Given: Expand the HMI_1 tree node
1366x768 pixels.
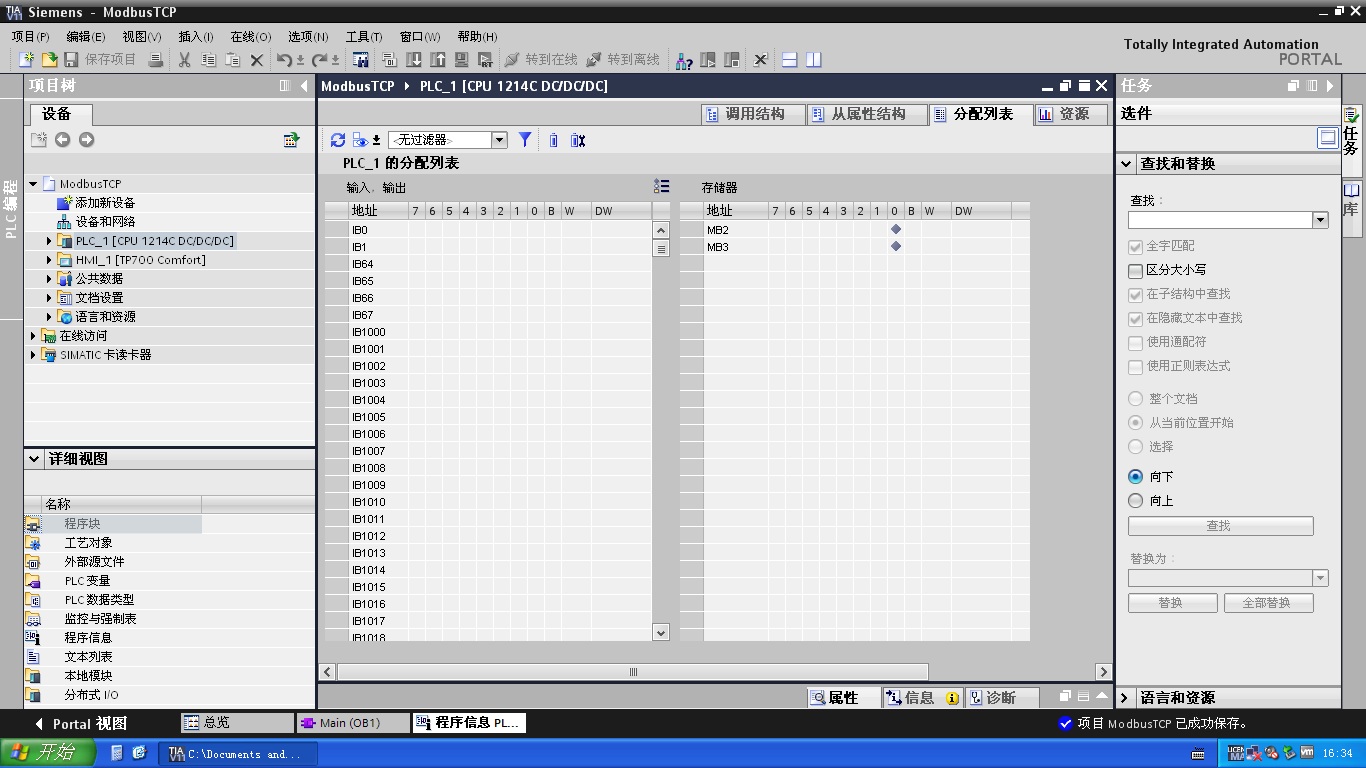Looking at the screenshot, I should [49, 260].
